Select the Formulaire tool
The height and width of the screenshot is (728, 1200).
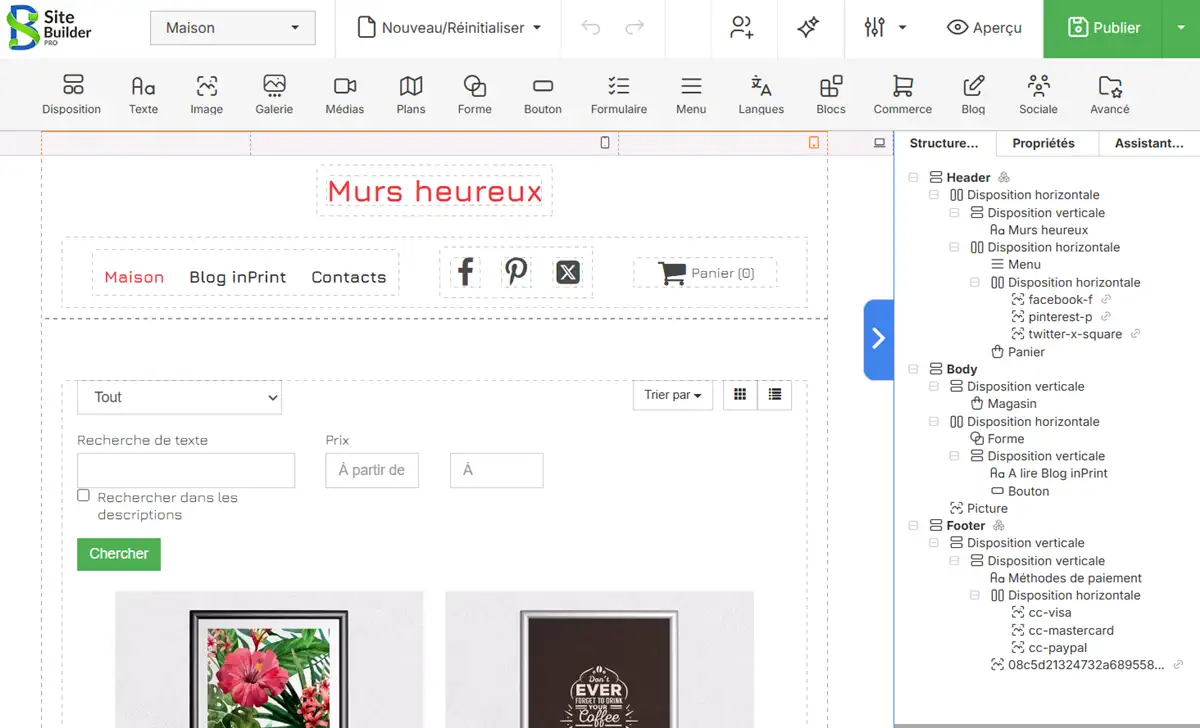click(x=619, y=95)
